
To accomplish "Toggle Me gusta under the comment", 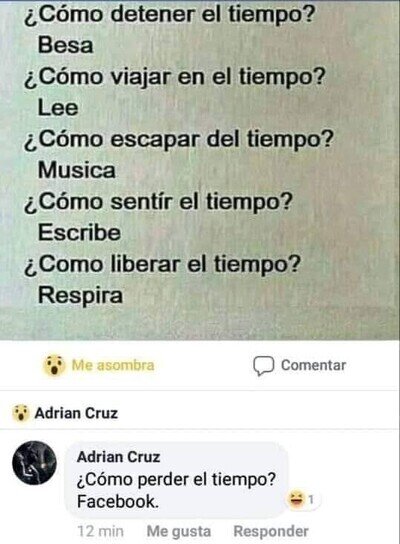I will (179, 531).
